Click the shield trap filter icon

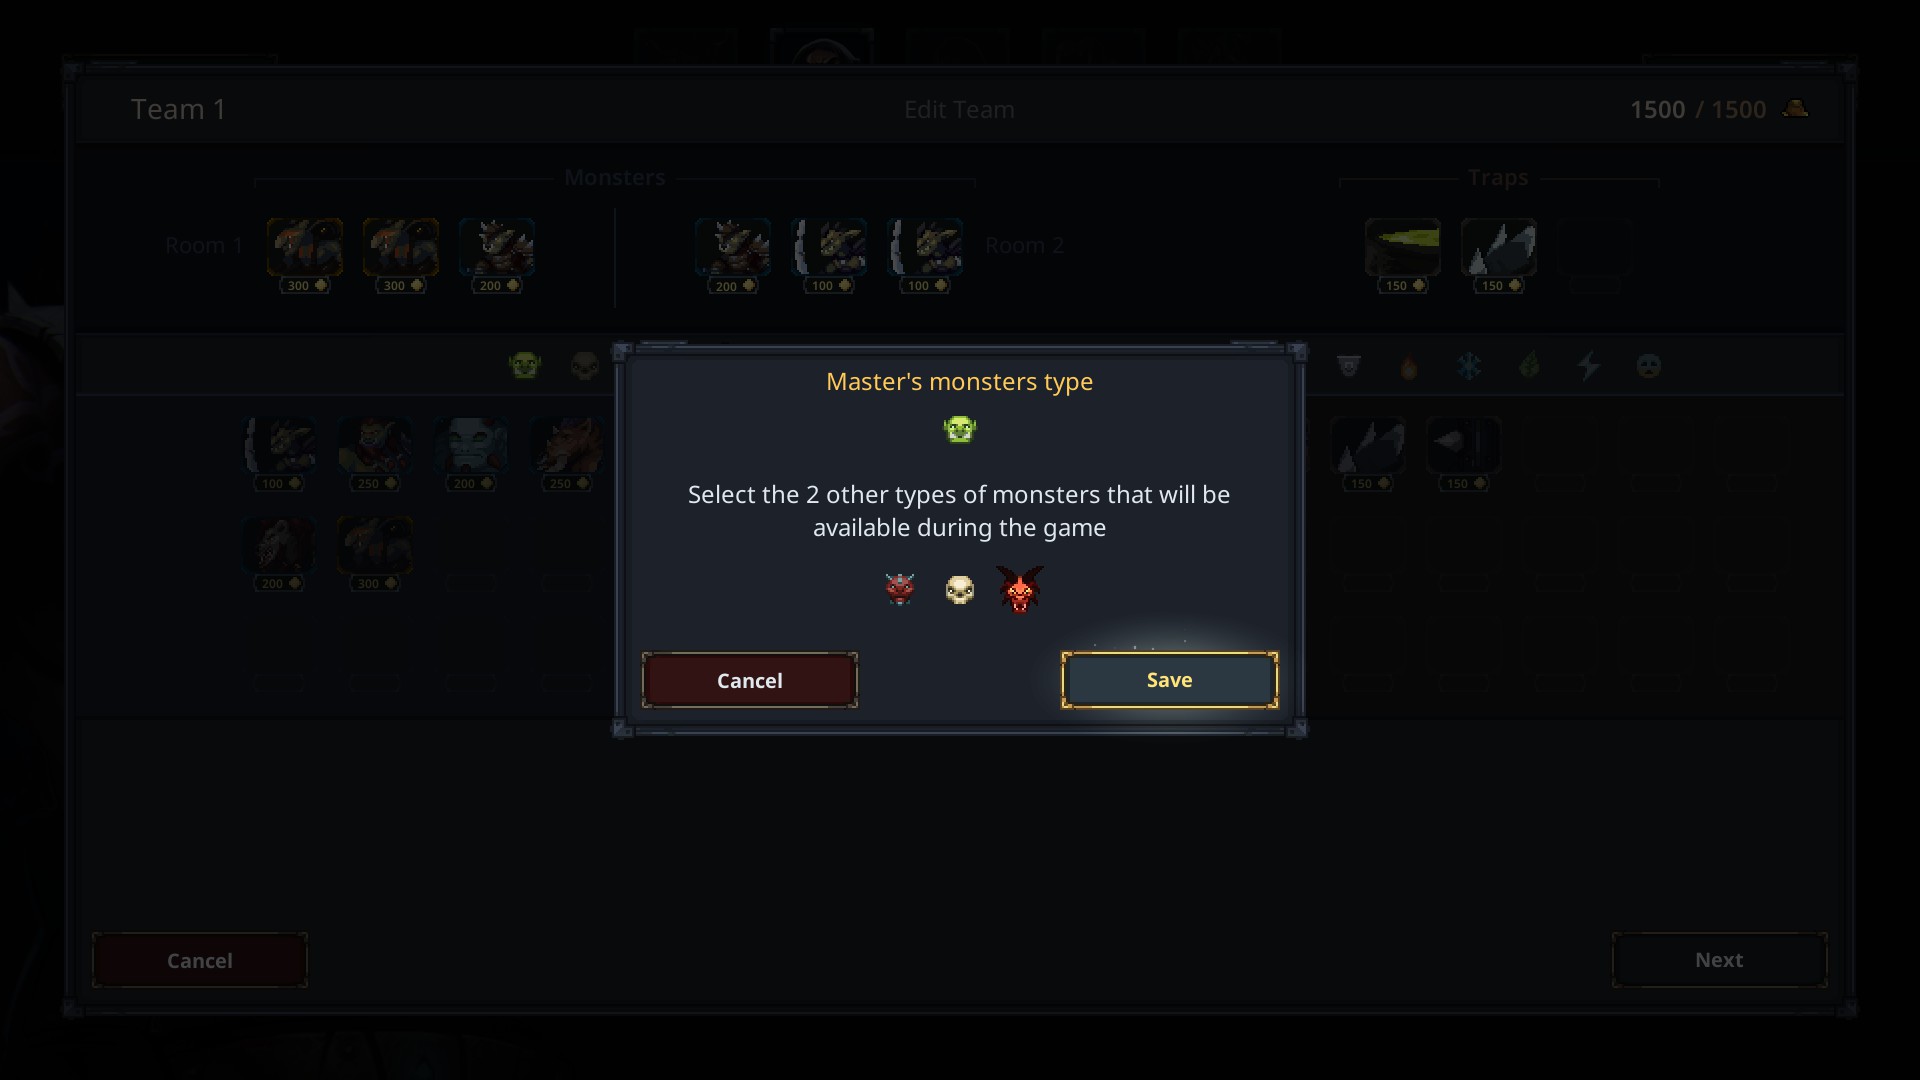tap(1349, 366)
